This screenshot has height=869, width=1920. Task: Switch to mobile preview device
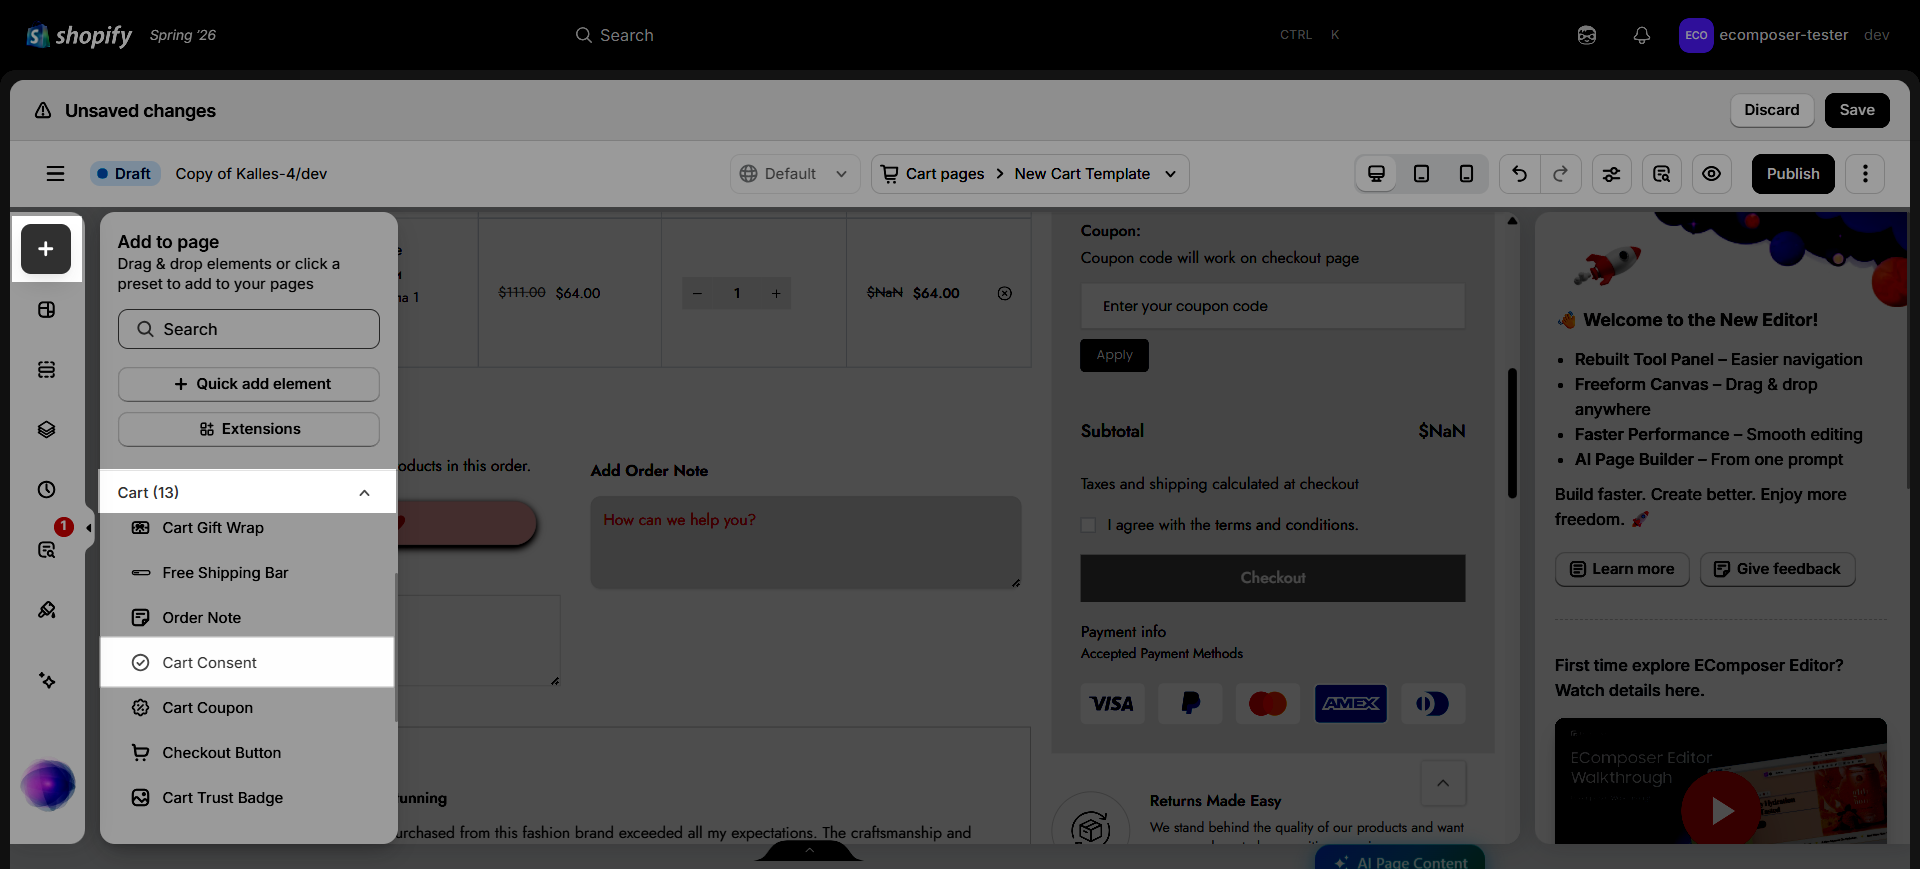1466,174
